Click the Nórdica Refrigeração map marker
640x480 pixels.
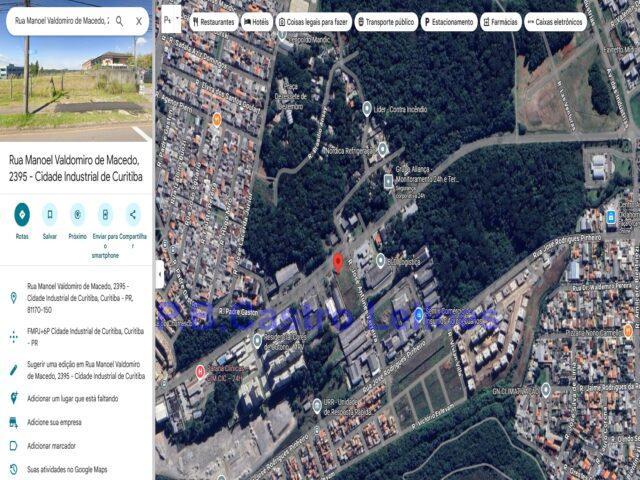[x=382, y=149]
